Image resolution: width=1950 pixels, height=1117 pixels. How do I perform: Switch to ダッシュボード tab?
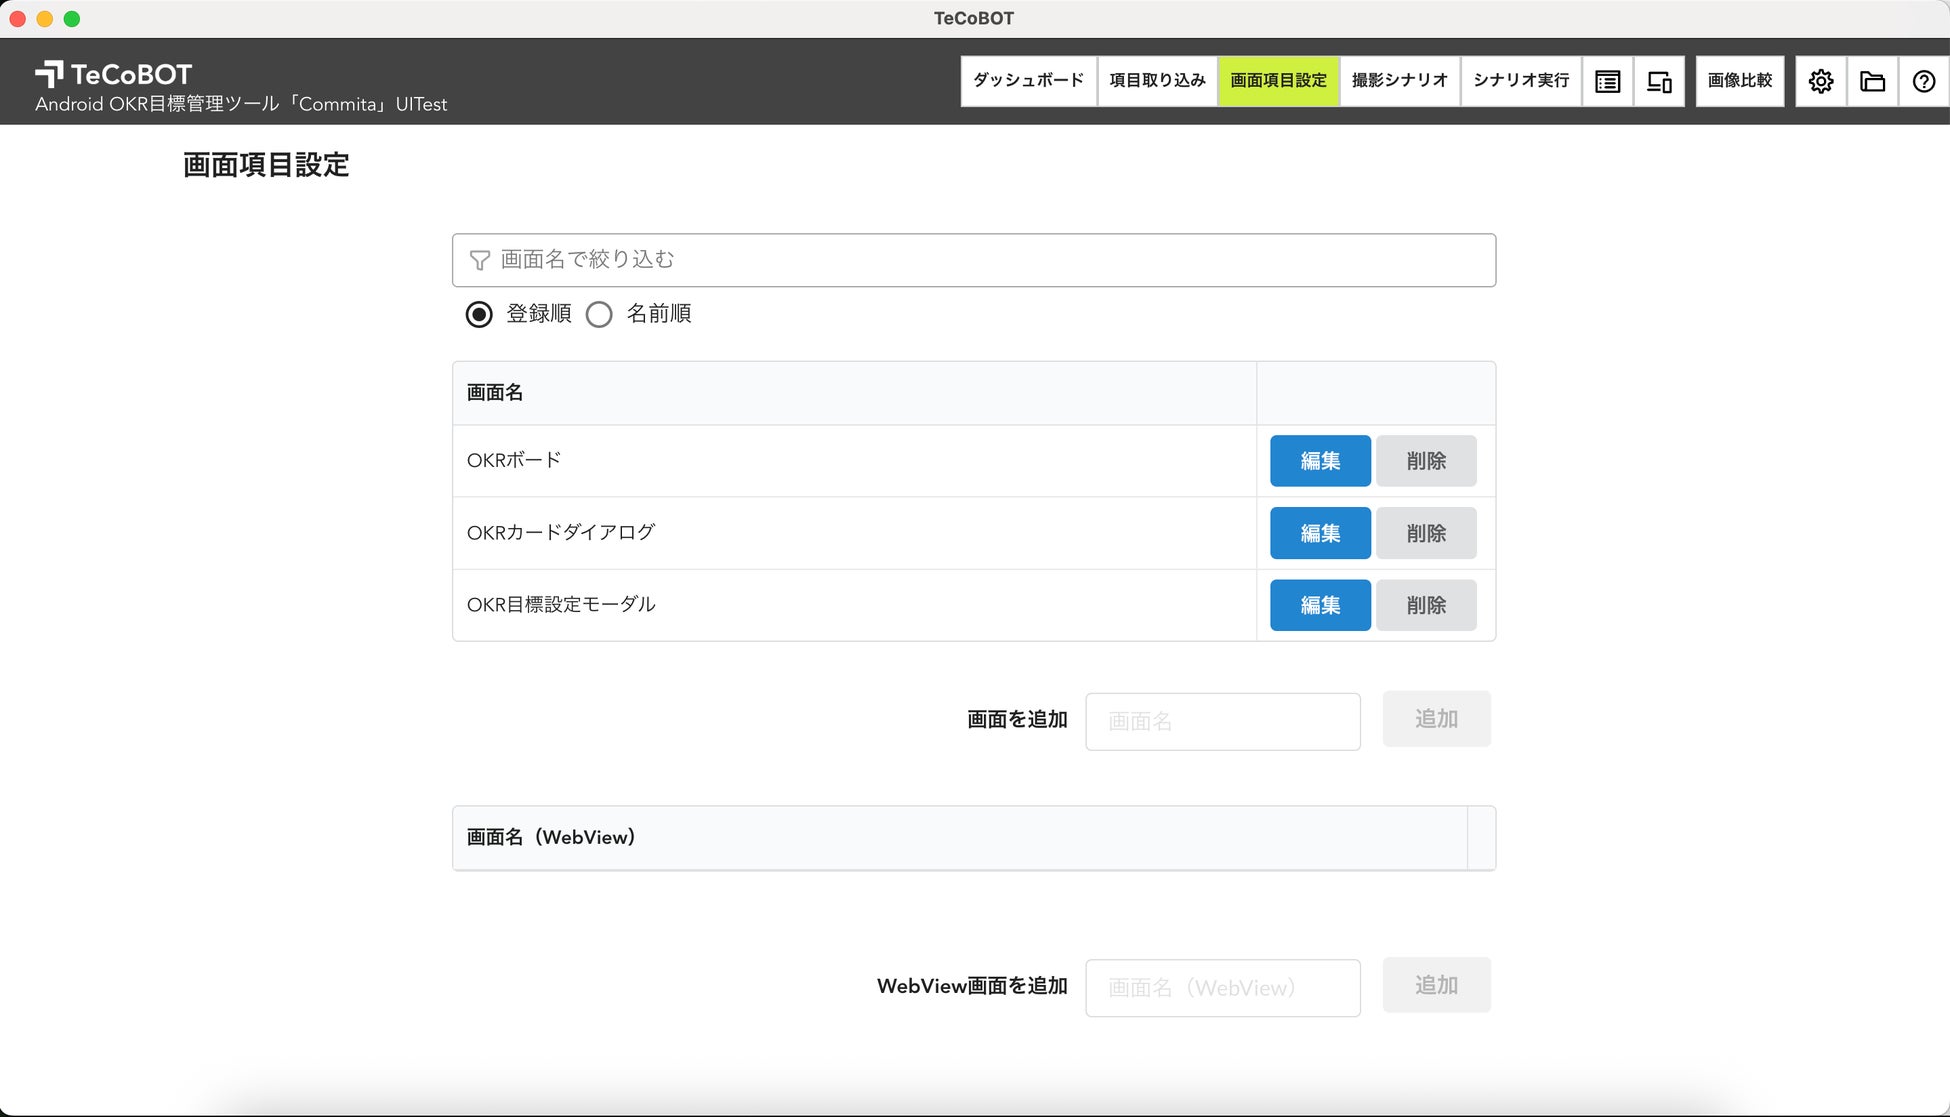coord(1028,81)
